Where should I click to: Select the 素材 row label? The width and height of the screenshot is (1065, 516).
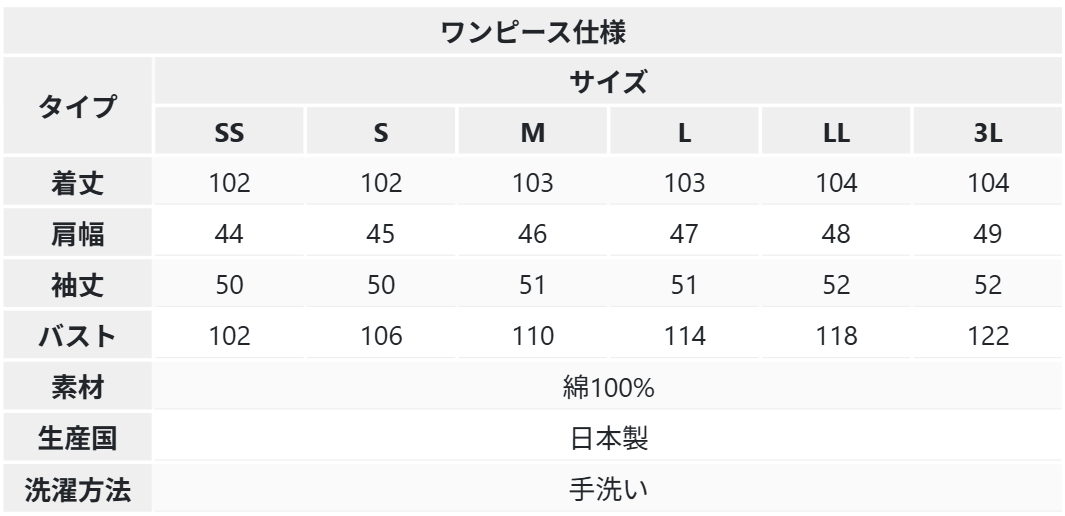pyautogui.click(x=77, y=386)
